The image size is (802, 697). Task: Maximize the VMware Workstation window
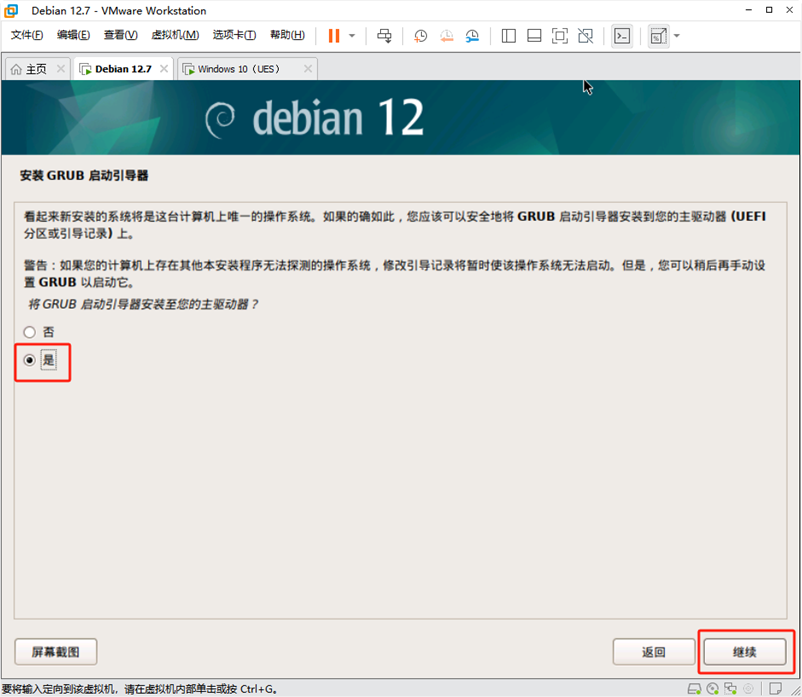click(x=769, y=10)
